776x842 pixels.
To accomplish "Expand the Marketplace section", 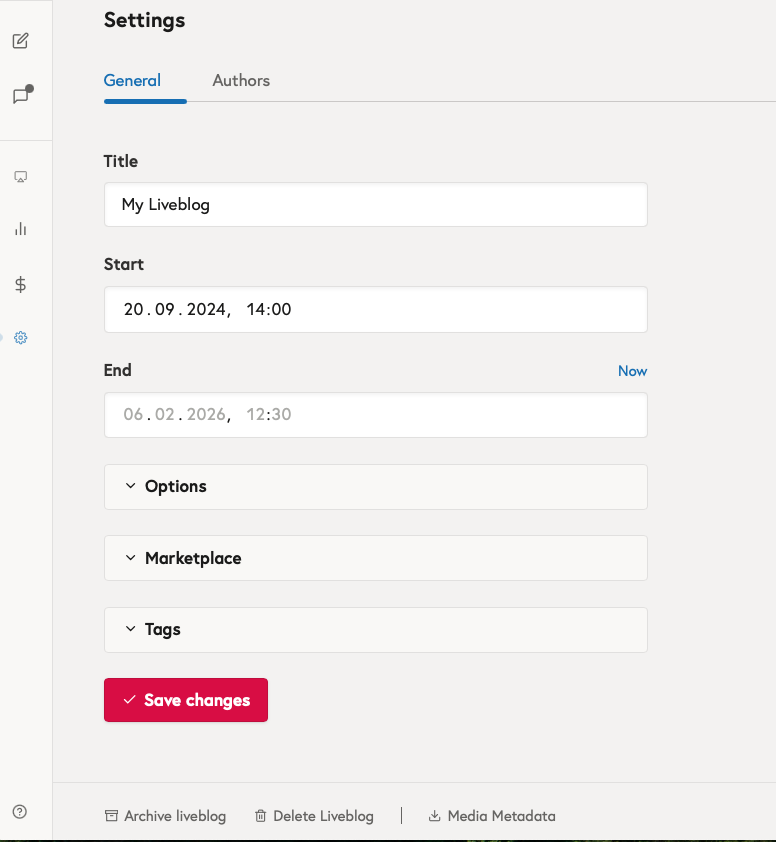I will click(x=192, y=558).
